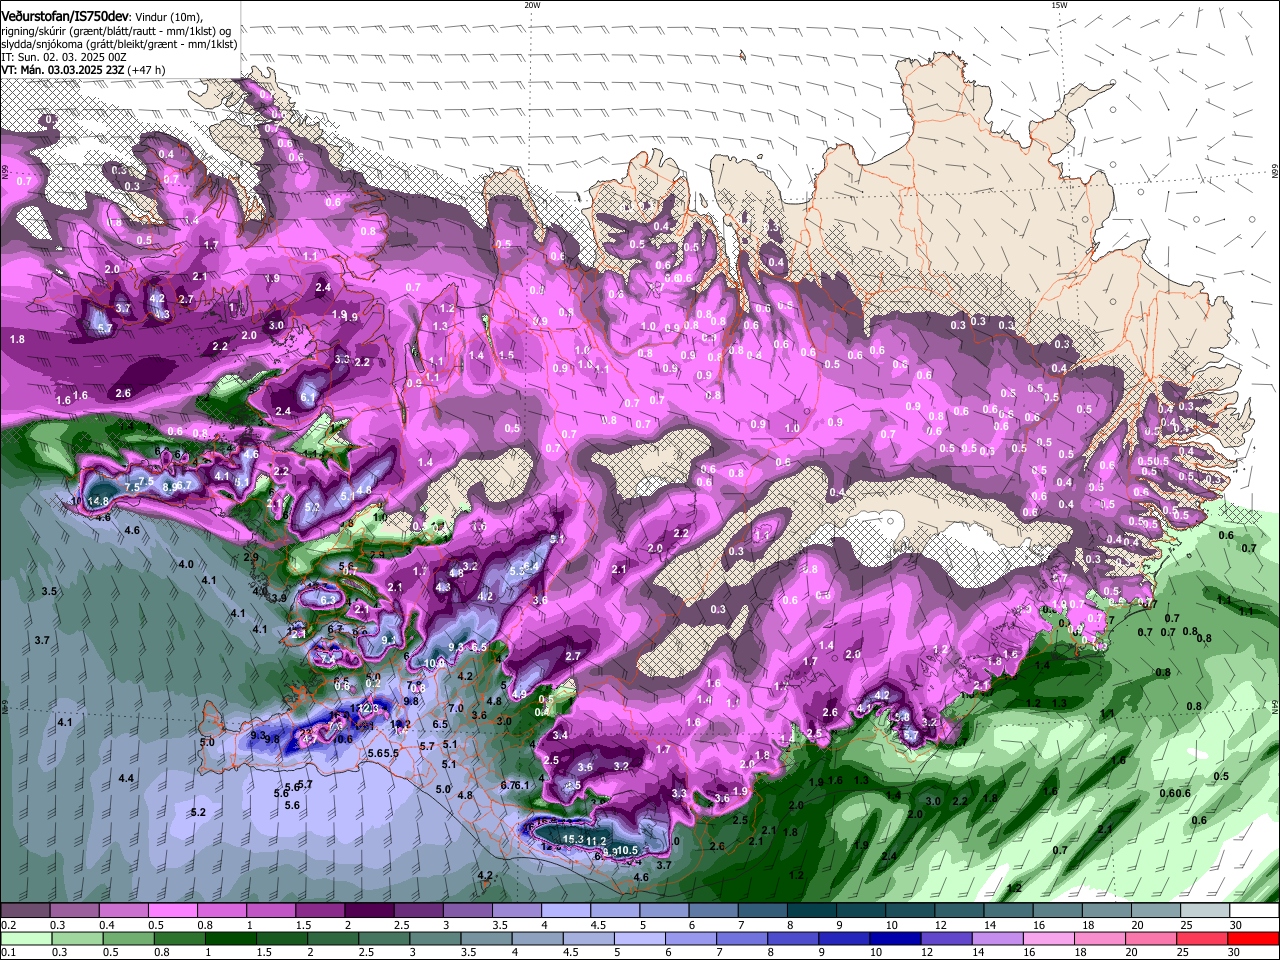Click darkest purple upper swatch 2 to 2.5
1280x960 pixels.
coord(368,911)
